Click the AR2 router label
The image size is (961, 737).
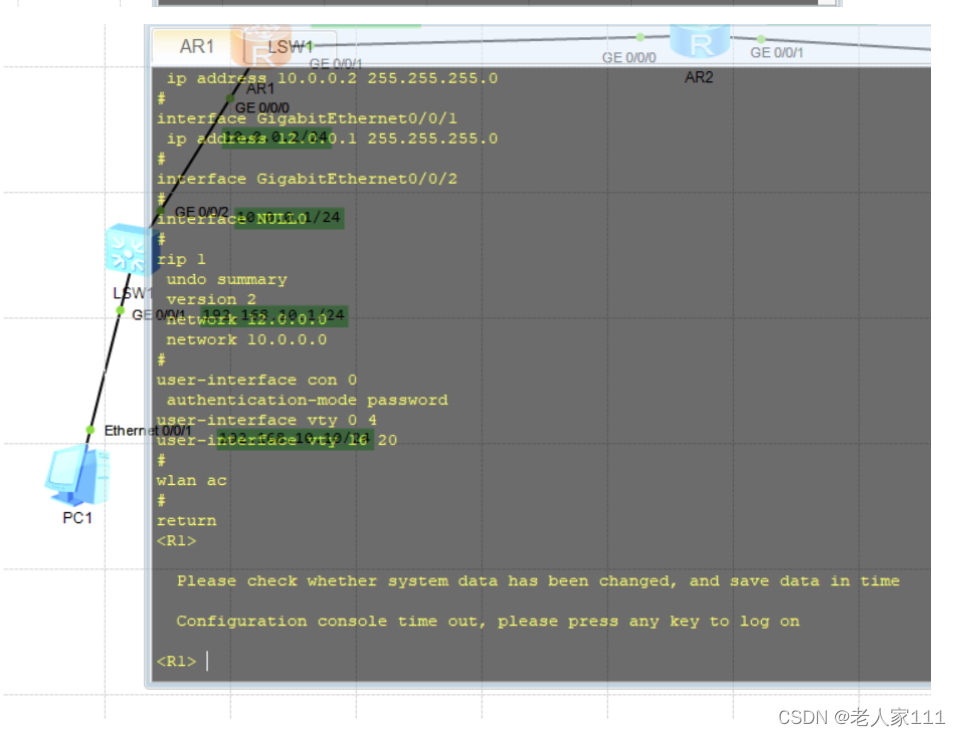point(699,77)
